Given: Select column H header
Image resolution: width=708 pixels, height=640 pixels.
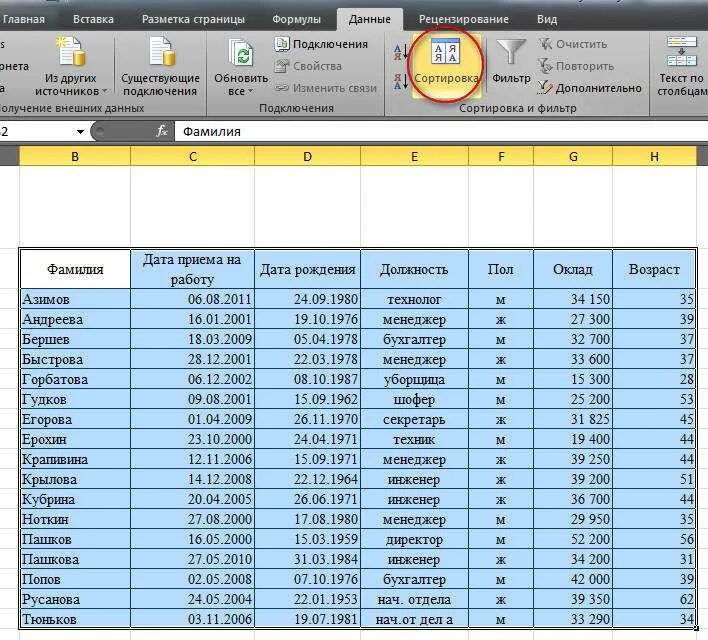Looking at the screenshot, I should [x=654, y=156].
